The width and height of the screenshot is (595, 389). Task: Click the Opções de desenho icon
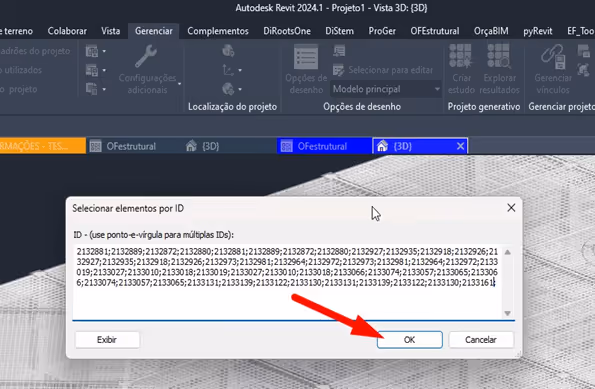306,57
